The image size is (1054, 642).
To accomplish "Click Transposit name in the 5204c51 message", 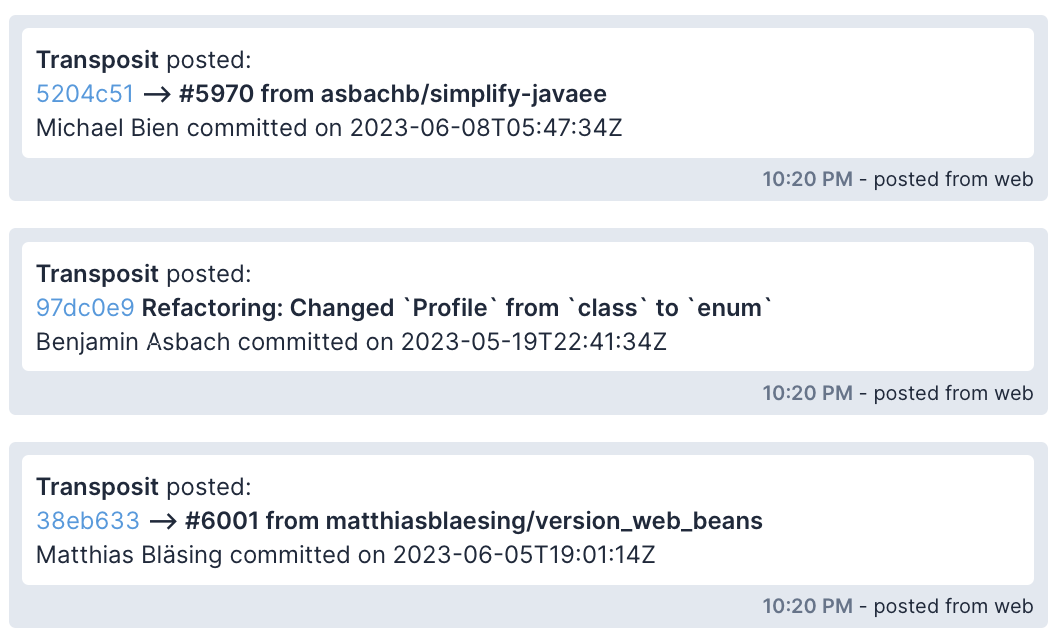I will pyautogui.click(x=97, y=60).
